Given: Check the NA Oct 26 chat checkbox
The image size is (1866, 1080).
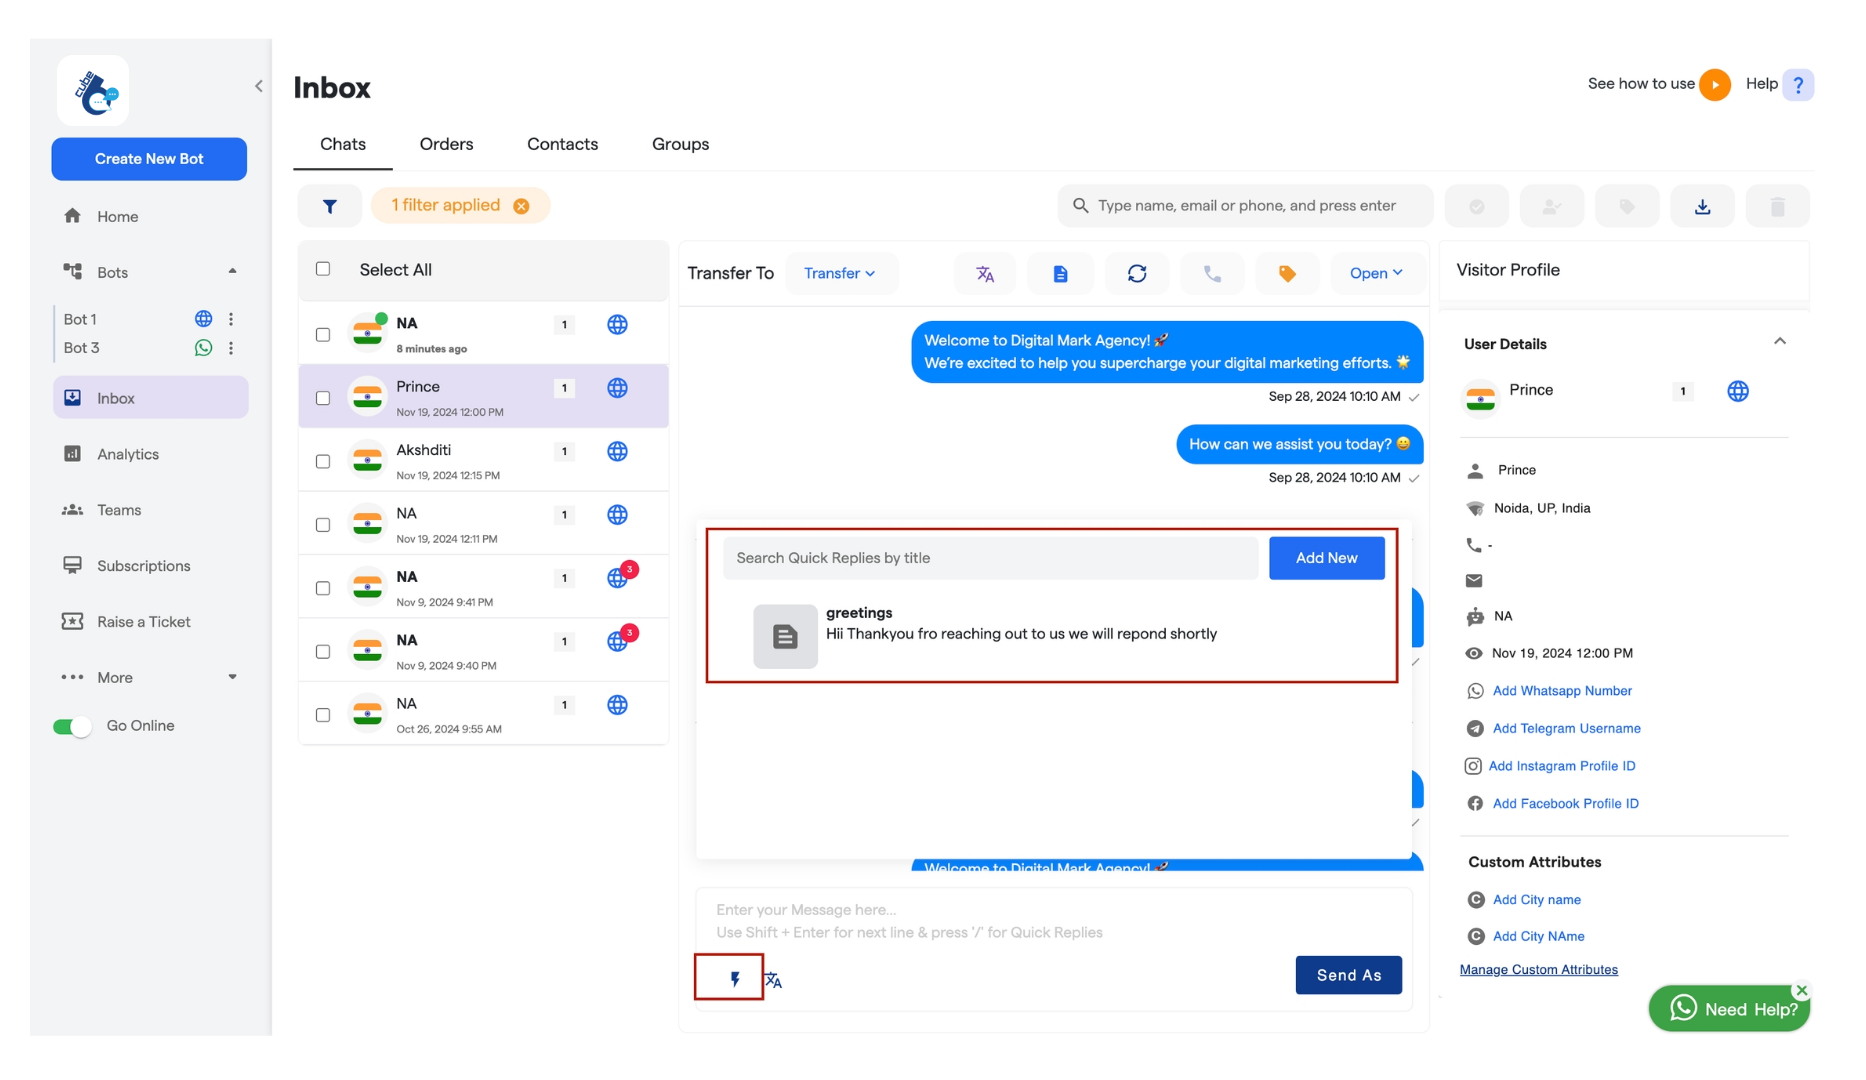Looking at the screenshot, I should pos(323,715).
